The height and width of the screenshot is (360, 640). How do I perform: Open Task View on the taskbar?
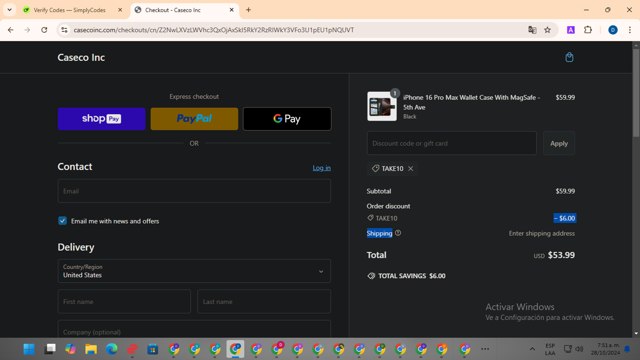(50, 349)
